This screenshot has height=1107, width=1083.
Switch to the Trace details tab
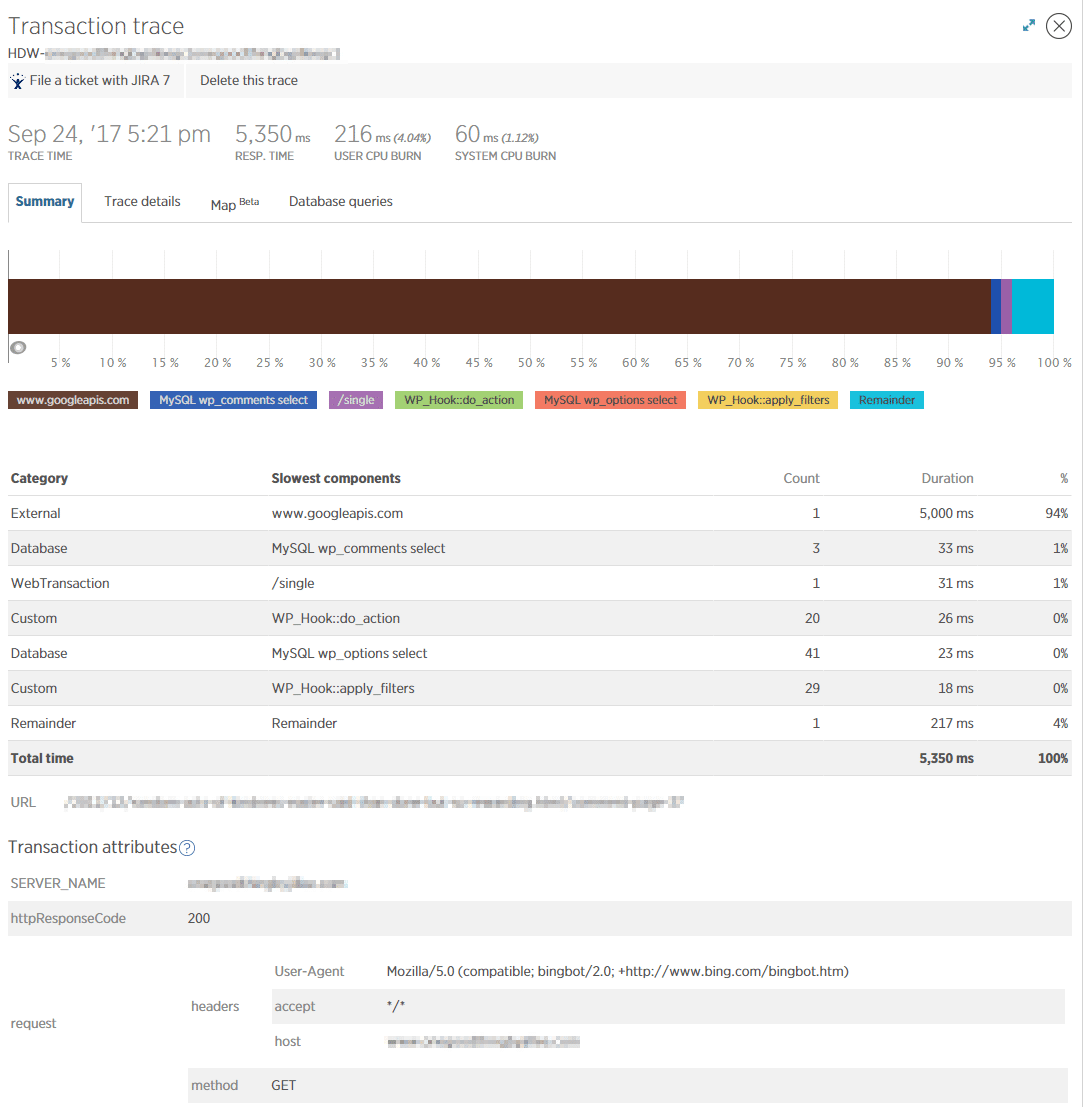(142, 201)
